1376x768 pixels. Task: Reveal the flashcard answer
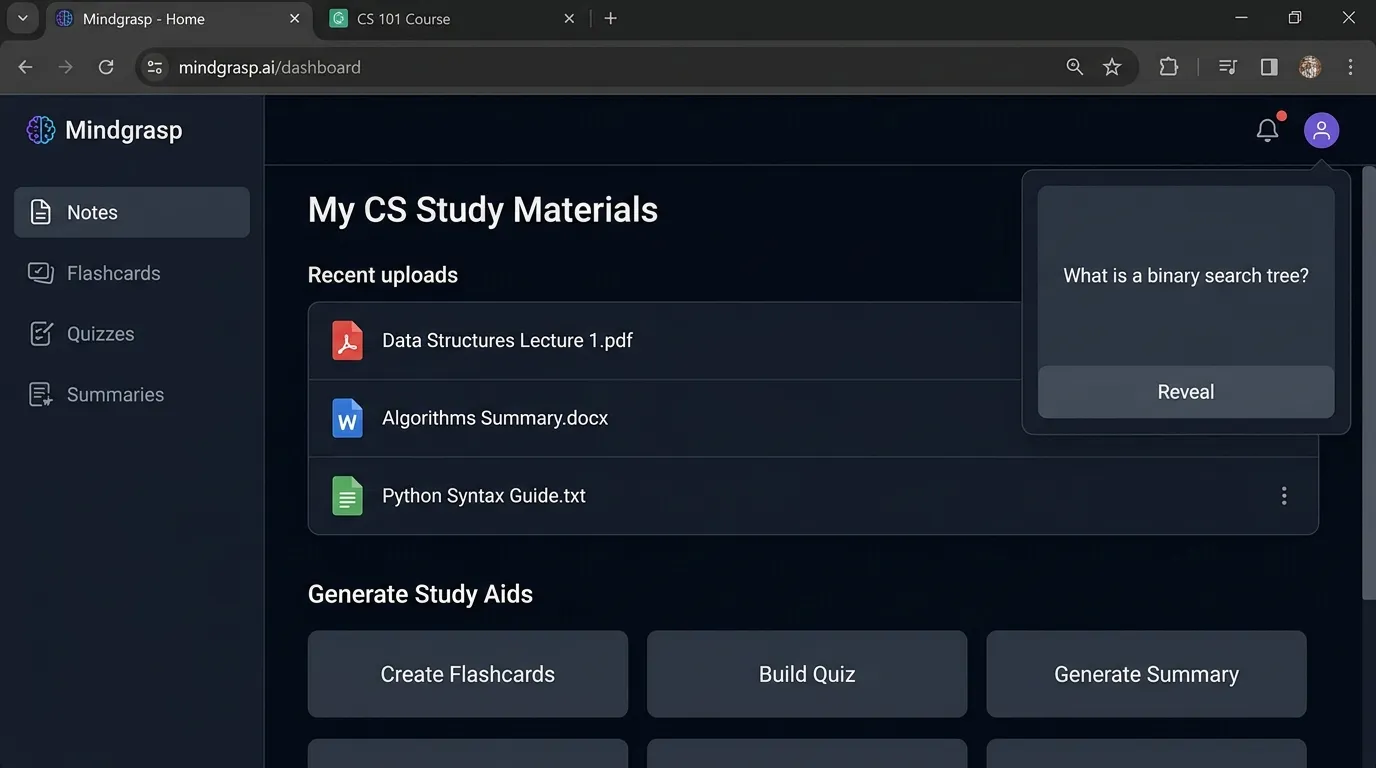pos(1186,392)
